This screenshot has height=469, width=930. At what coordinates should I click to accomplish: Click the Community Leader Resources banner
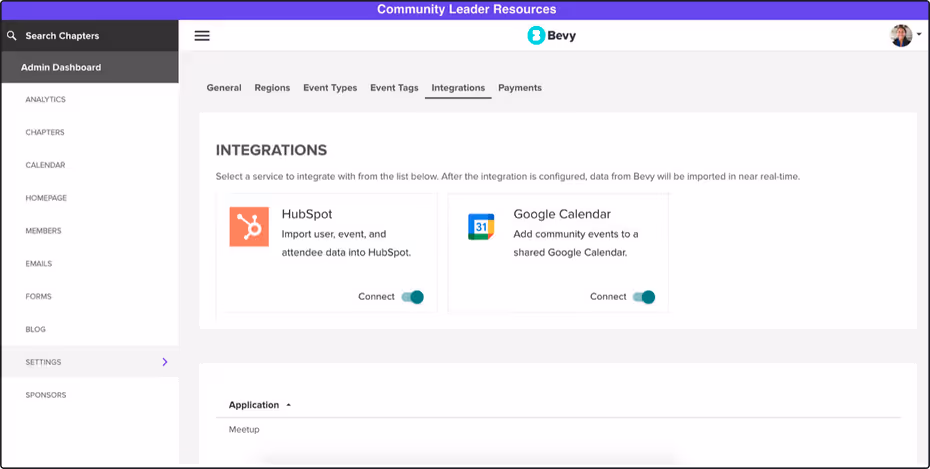pyautogui.click(x=466, y=9)
